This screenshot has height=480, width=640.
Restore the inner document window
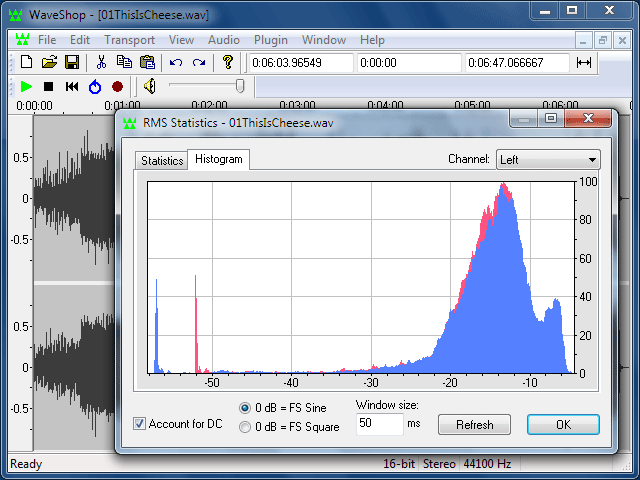tap(602, 40)
